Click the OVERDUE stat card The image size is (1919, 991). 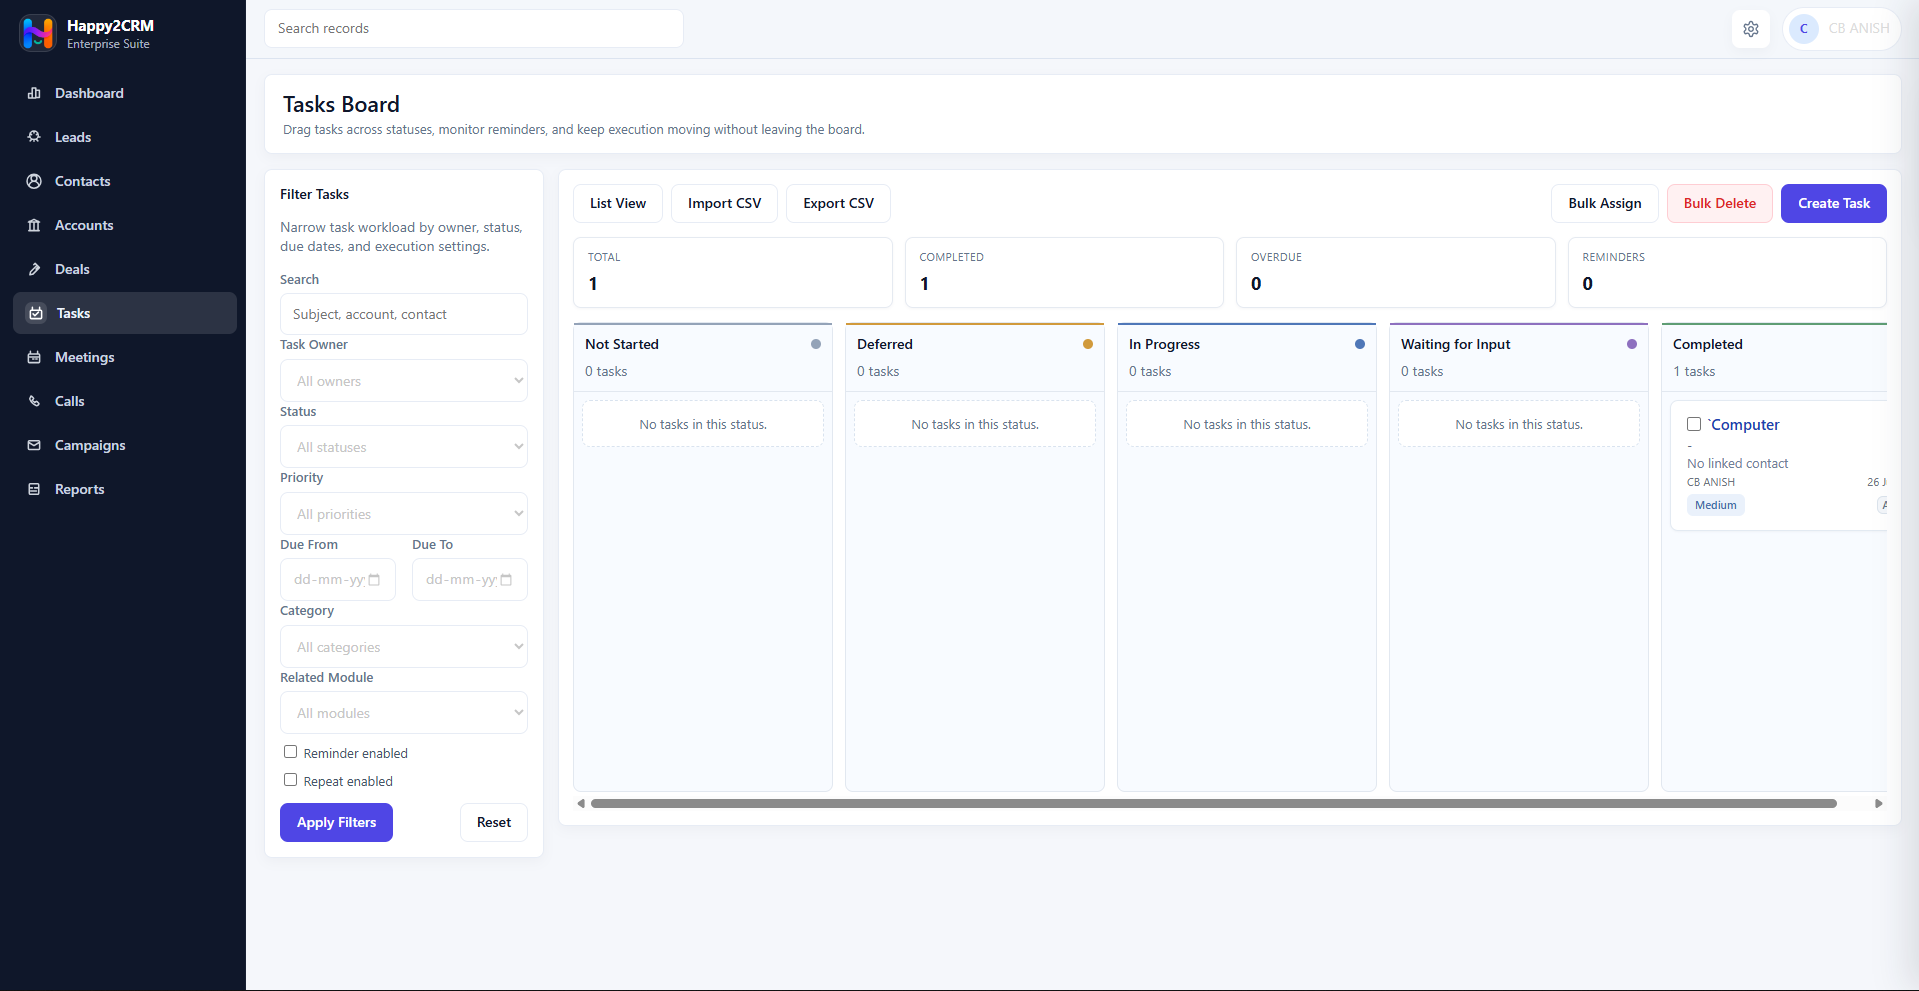(1396, 272)
